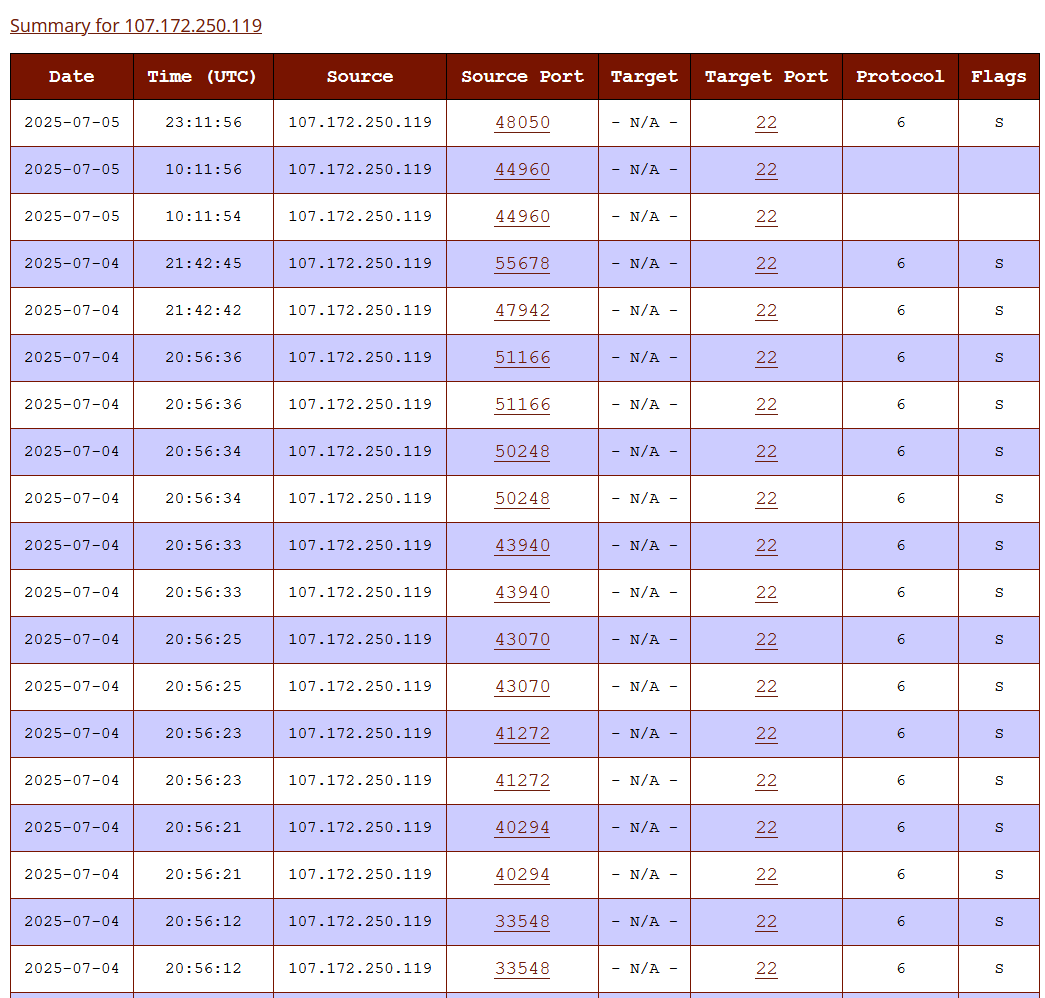Click the Protocol column header
1045x998 pixels.
[900, 77]
